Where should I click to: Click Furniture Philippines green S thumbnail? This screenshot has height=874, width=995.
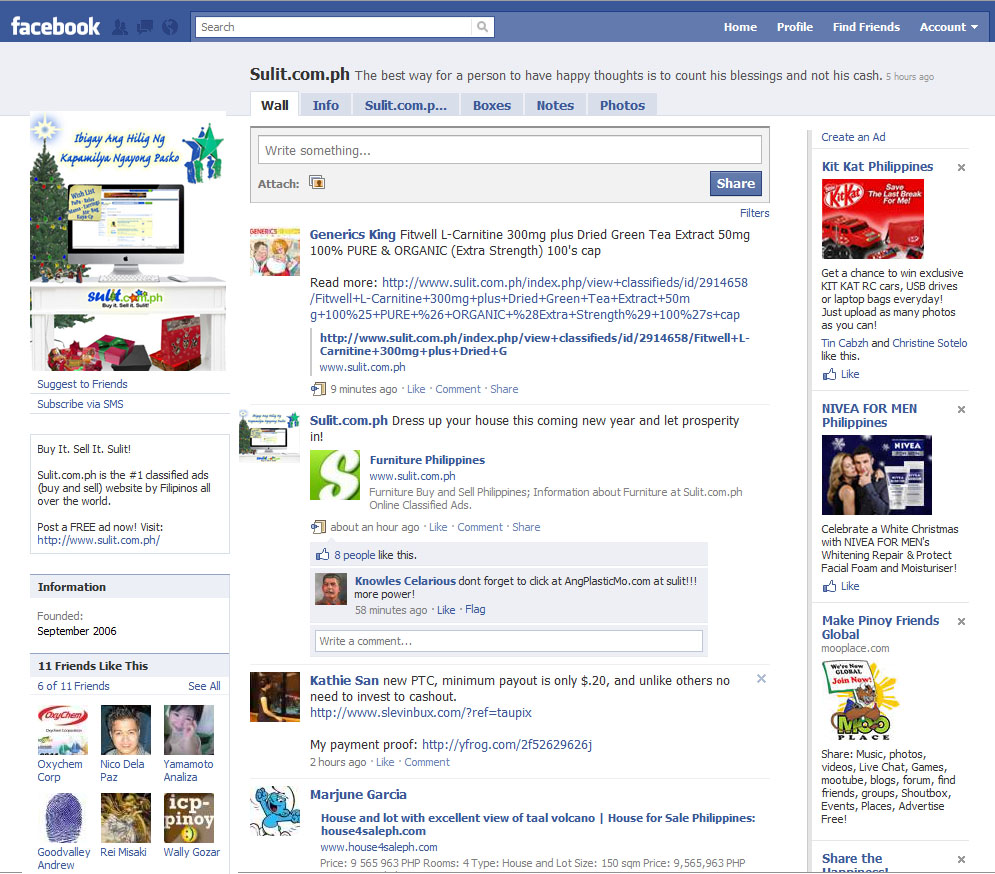coord(335,475)
